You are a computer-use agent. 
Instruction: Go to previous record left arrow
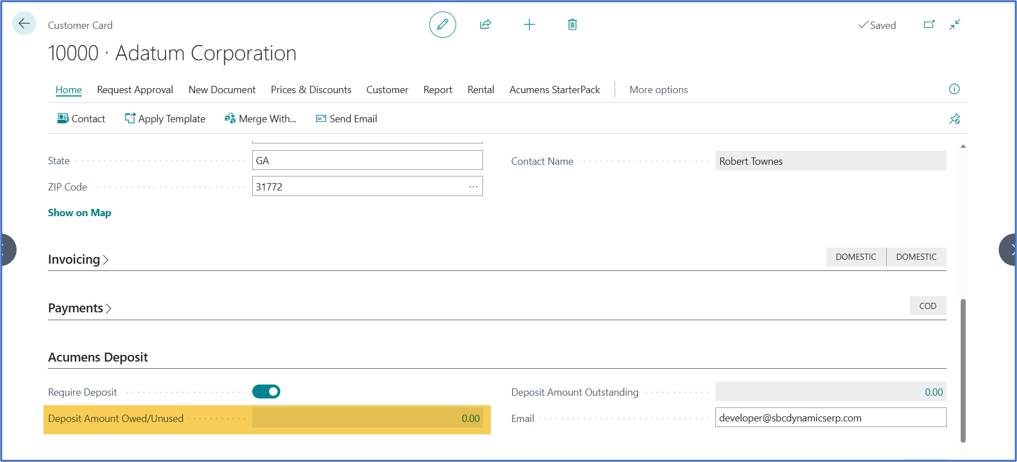[6, 250]
